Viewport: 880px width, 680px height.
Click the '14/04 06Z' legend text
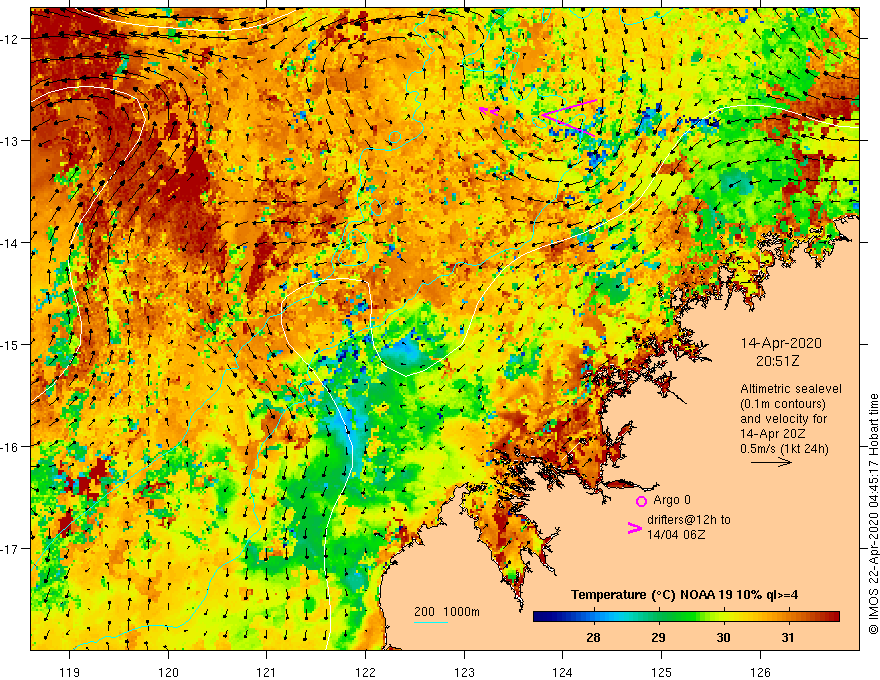pyautogui.click(x=676, y=534)
